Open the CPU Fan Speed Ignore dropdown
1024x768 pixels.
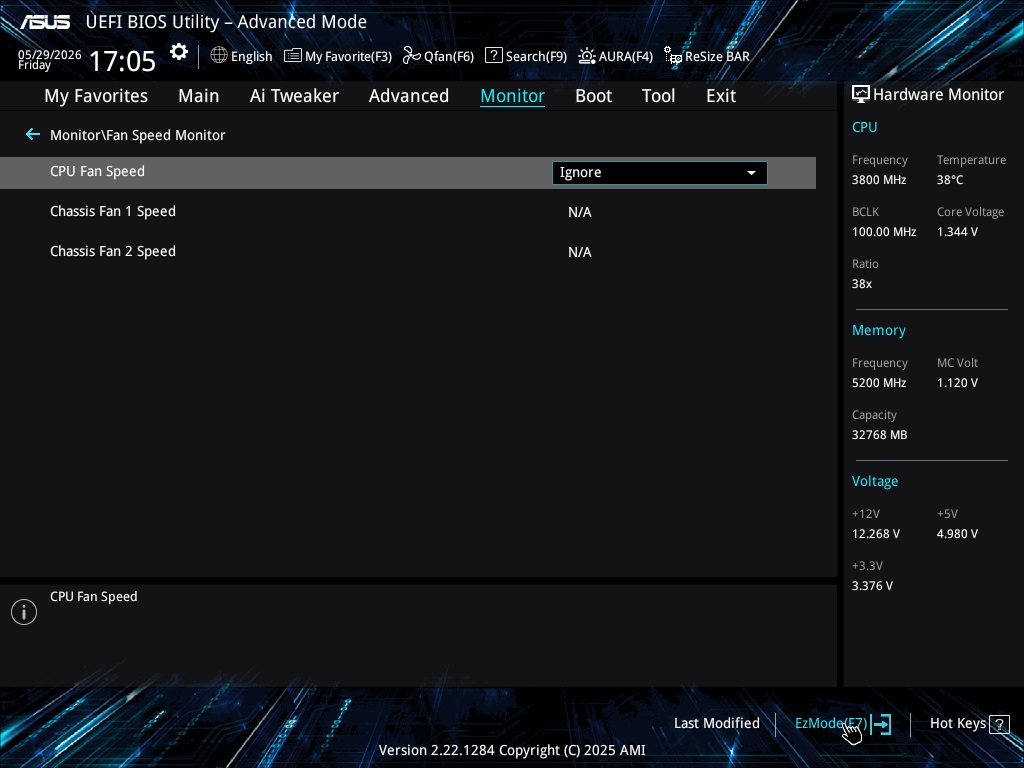[x=660, y=172]
